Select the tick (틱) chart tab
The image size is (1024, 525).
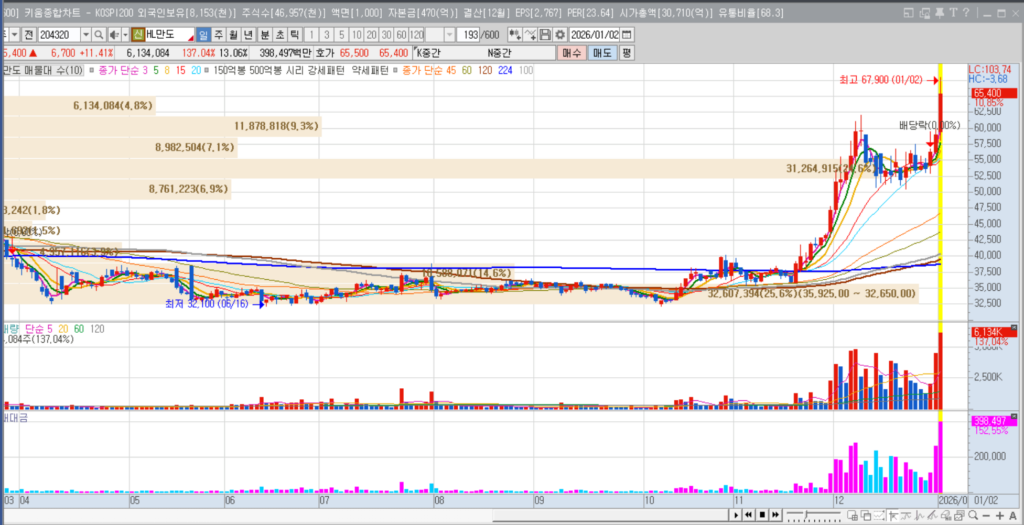(294, 35)
